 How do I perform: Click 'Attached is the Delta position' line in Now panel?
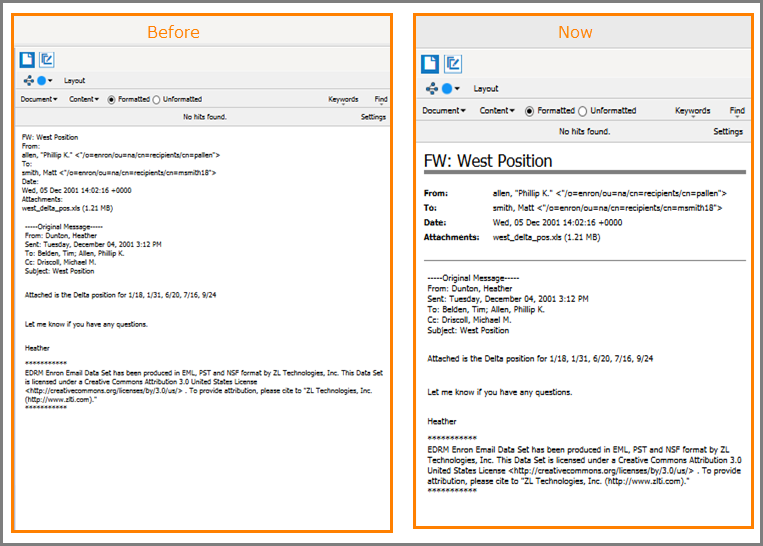pyautogui.click(x=540, y=359)
